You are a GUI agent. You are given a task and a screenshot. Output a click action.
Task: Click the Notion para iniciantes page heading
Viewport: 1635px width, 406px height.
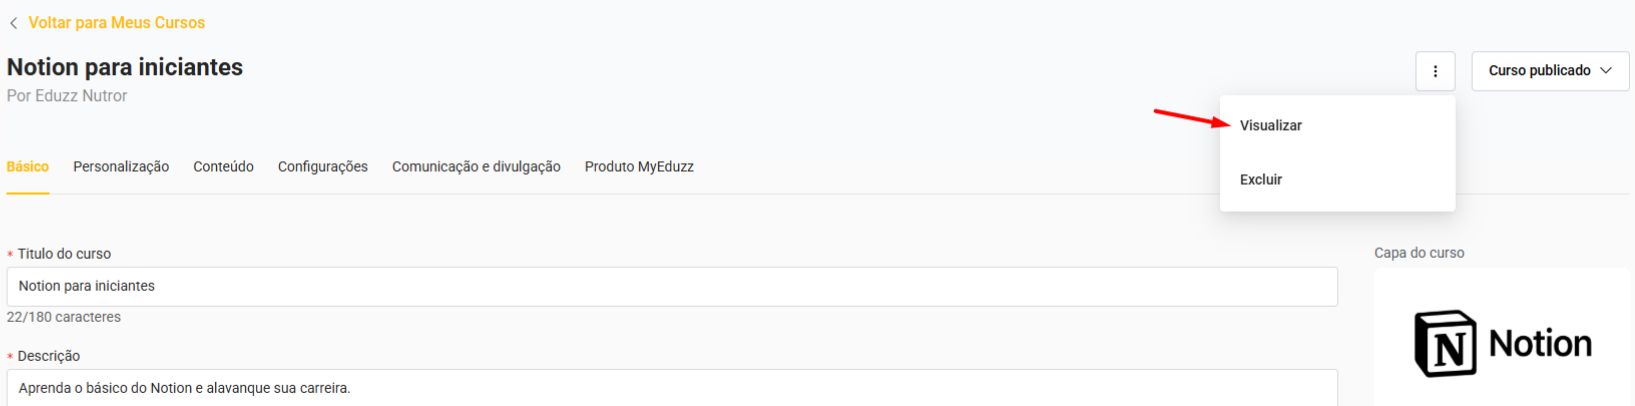[125, 67]
